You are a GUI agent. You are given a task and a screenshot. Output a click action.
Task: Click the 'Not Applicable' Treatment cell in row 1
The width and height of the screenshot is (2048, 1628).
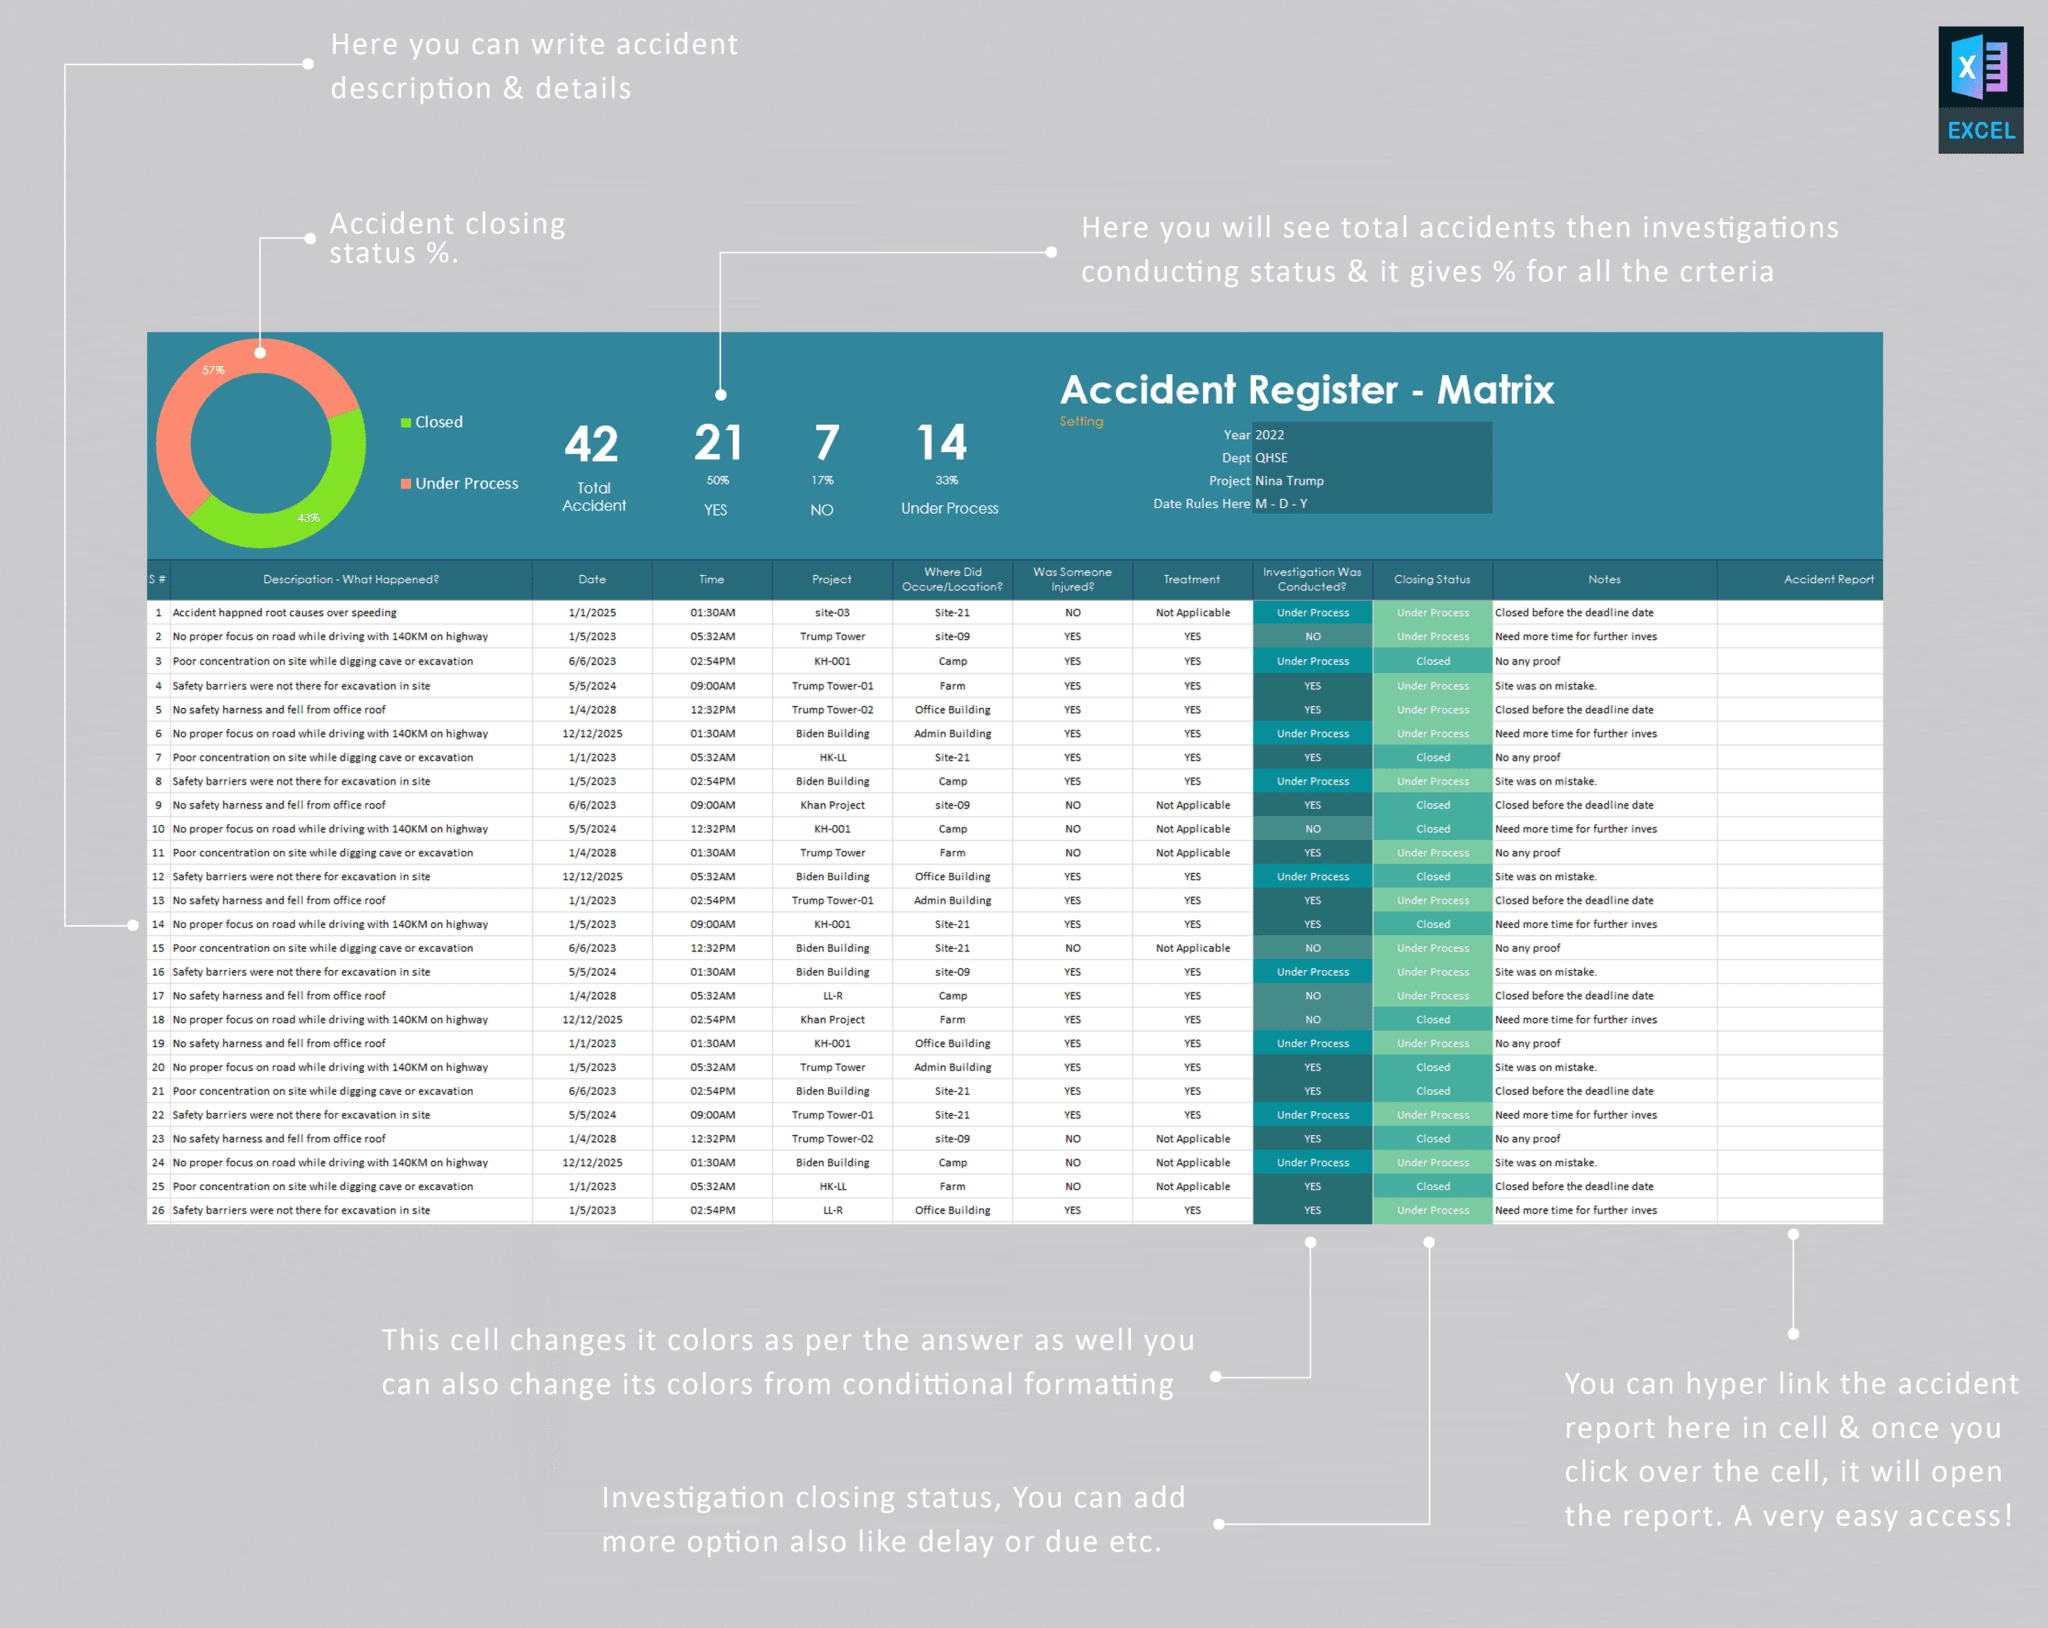1192,612
